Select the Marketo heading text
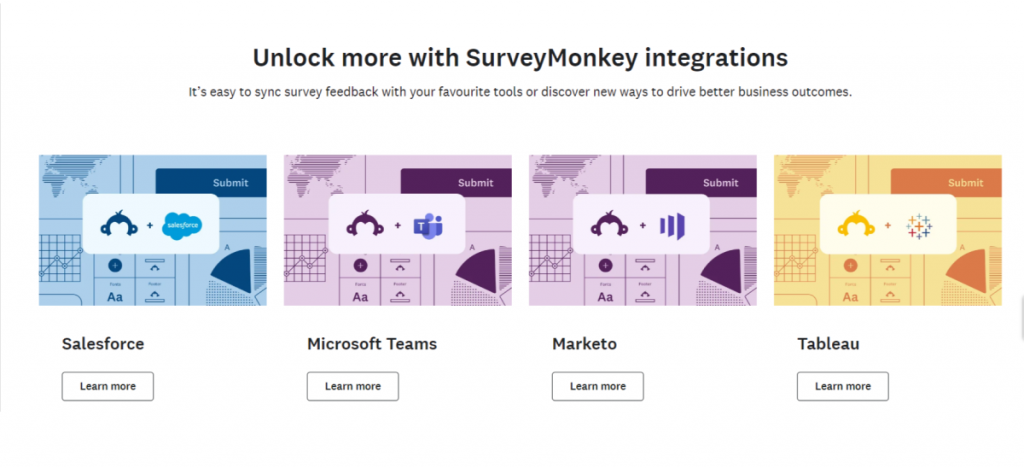Image resolution: width=1024 pixels, height=468 pixels. [x=584, y=344]
